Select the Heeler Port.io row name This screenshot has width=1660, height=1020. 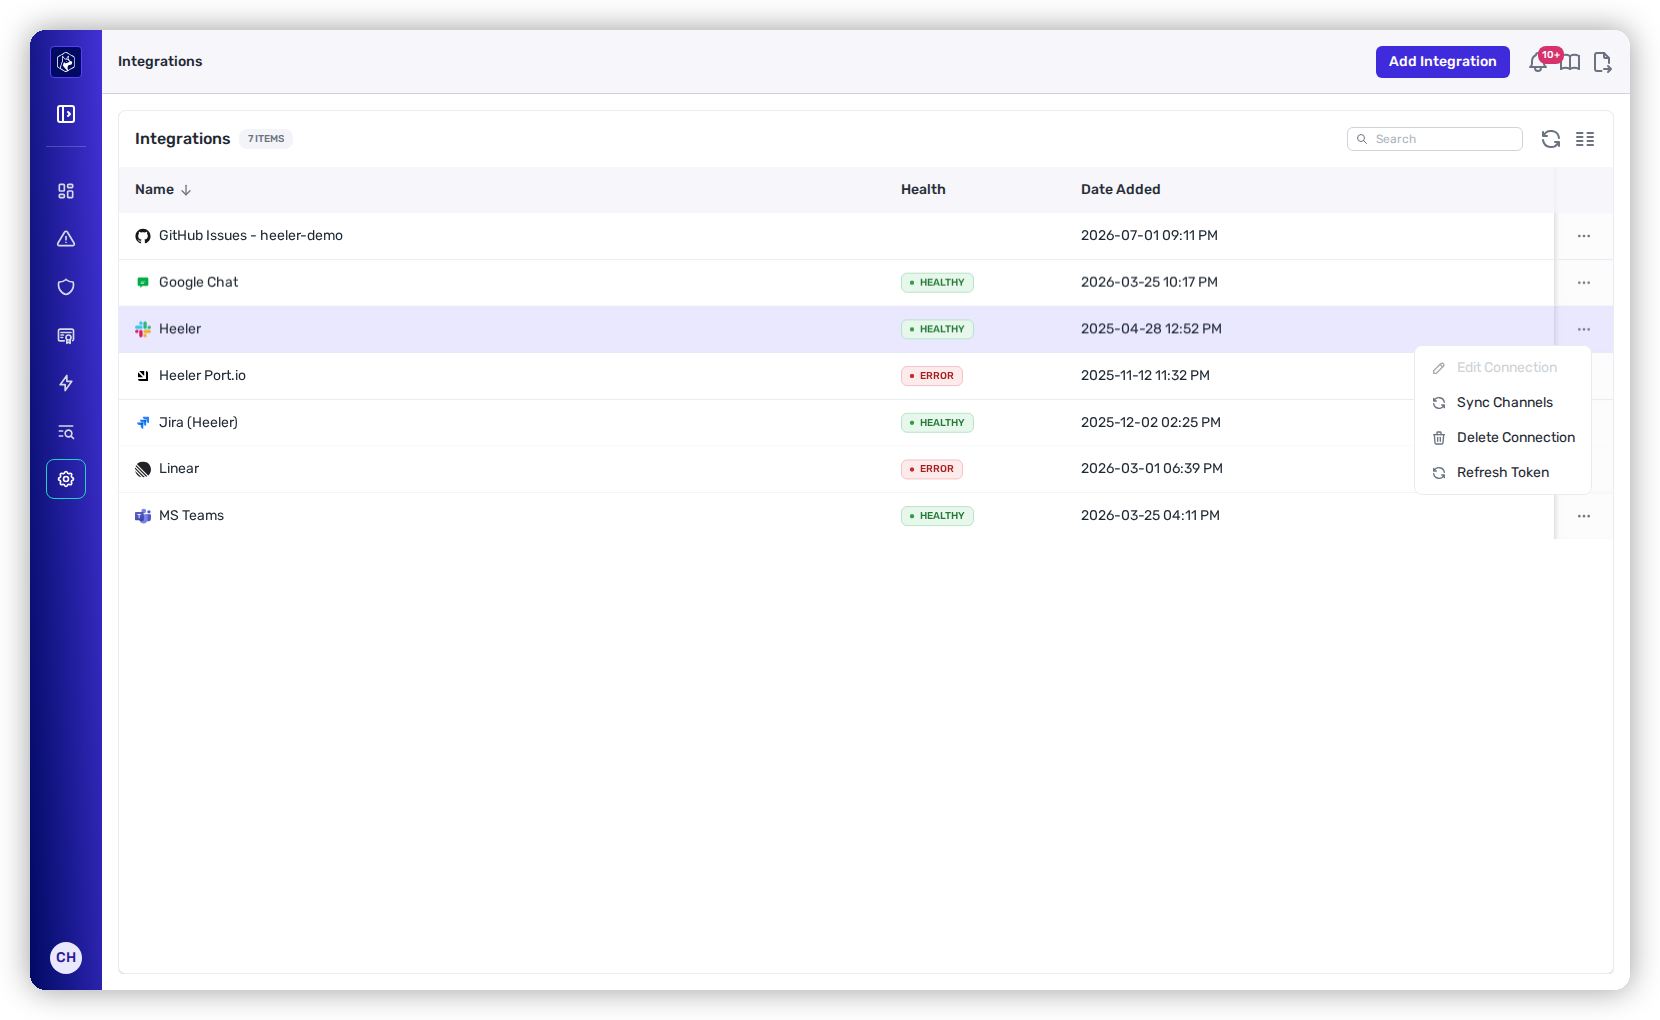point(202,376)
